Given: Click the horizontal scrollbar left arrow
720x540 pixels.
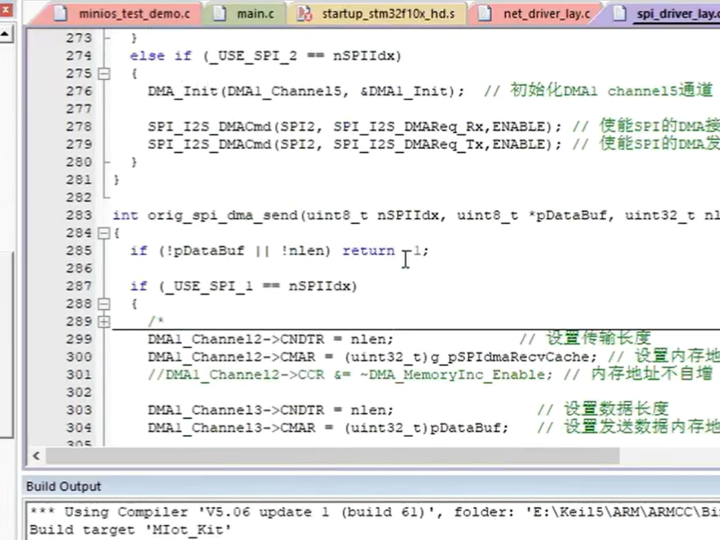Looking at the screenshot, I should point(37,456).
